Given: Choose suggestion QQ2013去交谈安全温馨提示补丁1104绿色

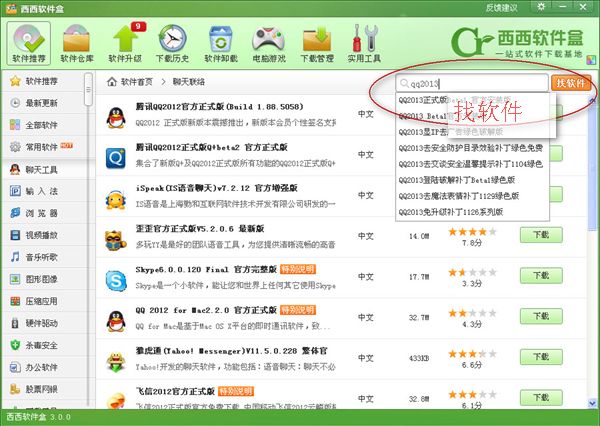Looking at the screenshot, I should [x=471, y=164].
